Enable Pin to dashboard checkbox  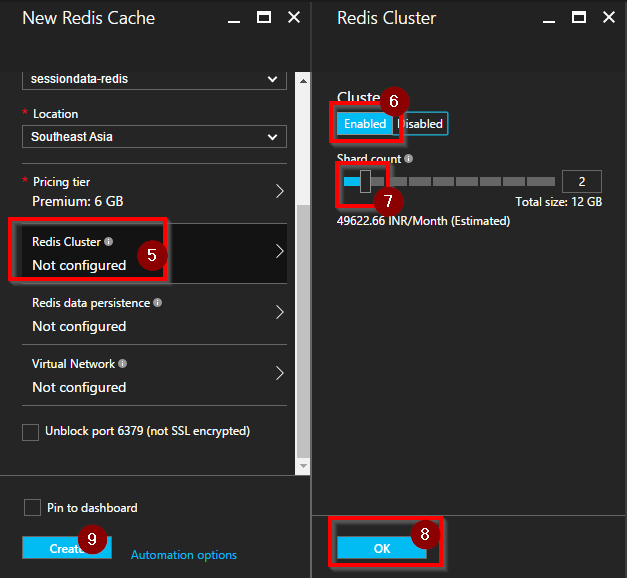(33, 508)
